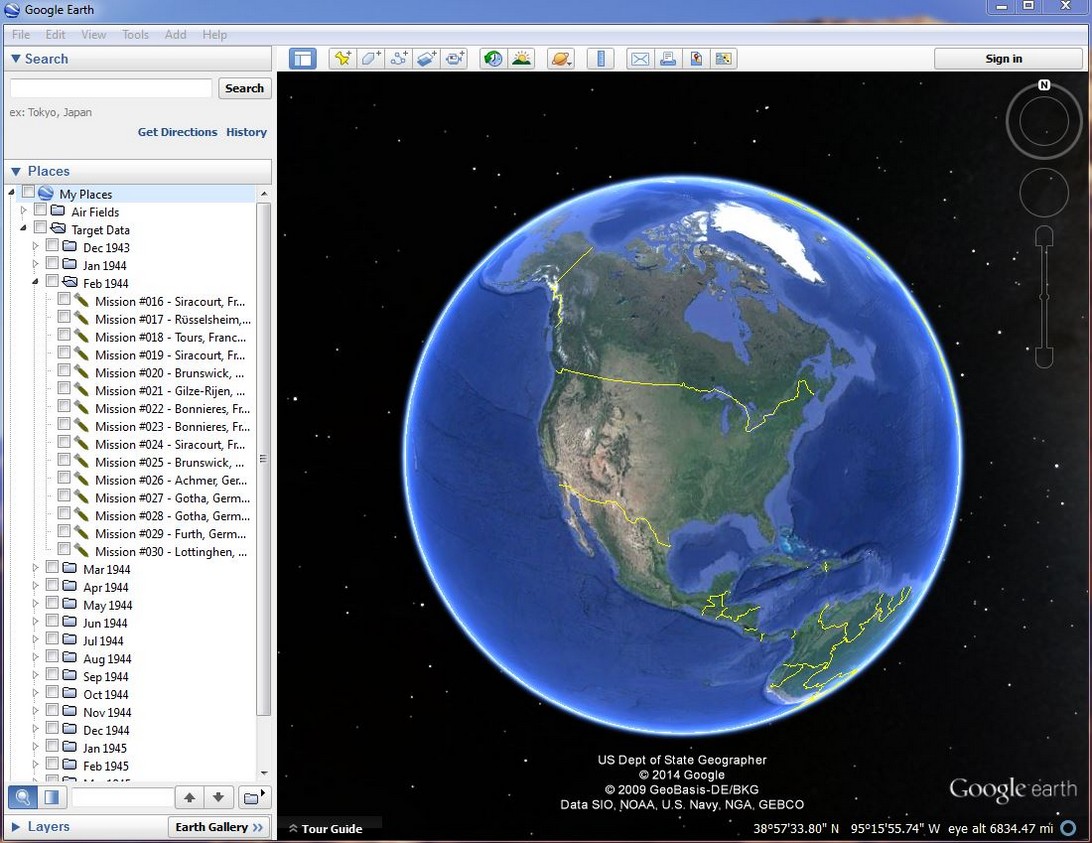This screenshot has width=1092, height=843.
Task: Click the up arrow button below Places
Action: click(x=189, y=797)
